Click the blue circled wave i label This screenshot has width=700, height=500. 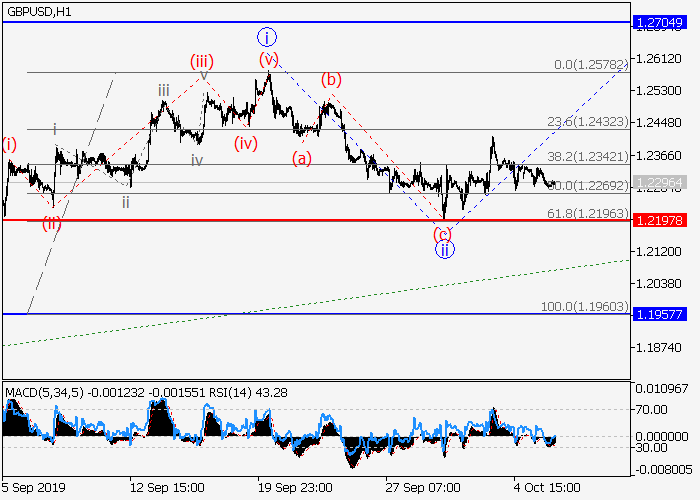coord(266,38)
